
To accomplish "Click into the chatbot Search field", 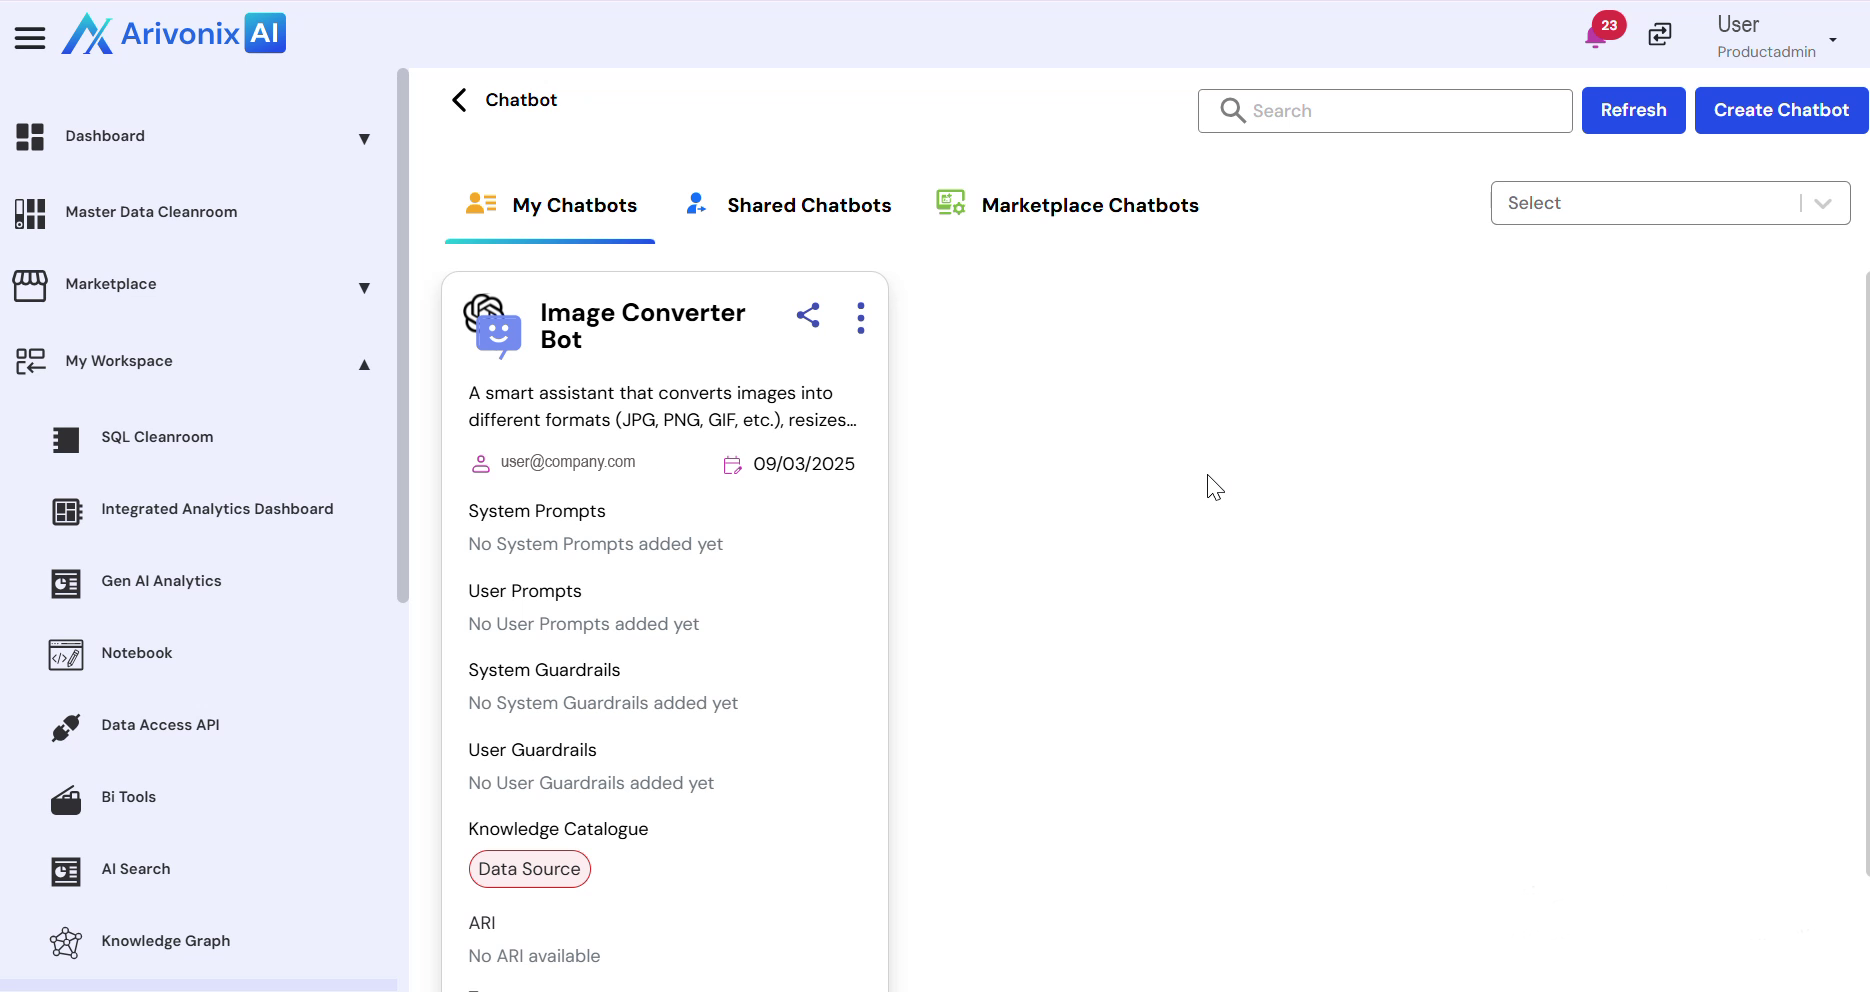I will pos(1400,111).
